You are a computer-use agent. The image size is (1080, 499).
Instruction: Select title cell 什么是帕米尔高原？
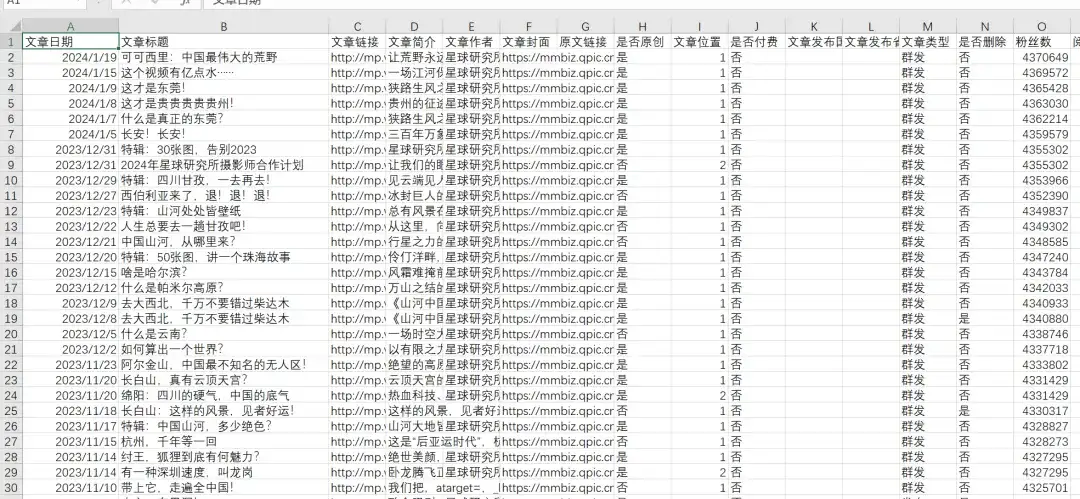click(224, 287)
